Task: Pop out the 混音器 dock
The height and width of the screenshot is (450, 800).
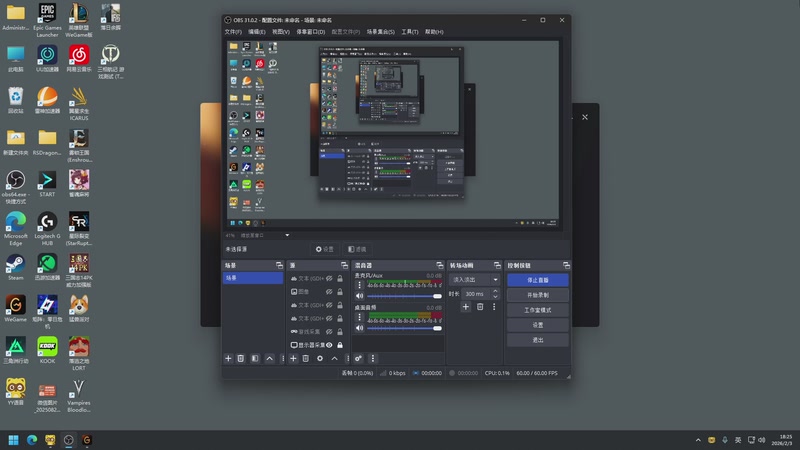Action: (440, 265)
